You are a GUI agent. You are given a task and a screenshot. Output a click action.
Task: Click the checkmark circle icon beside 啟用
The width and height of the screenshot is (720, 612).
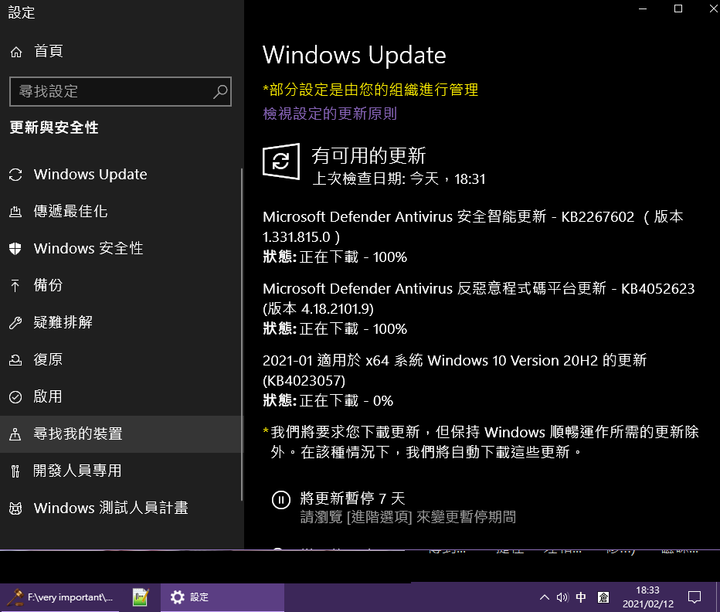coord(16,397)
